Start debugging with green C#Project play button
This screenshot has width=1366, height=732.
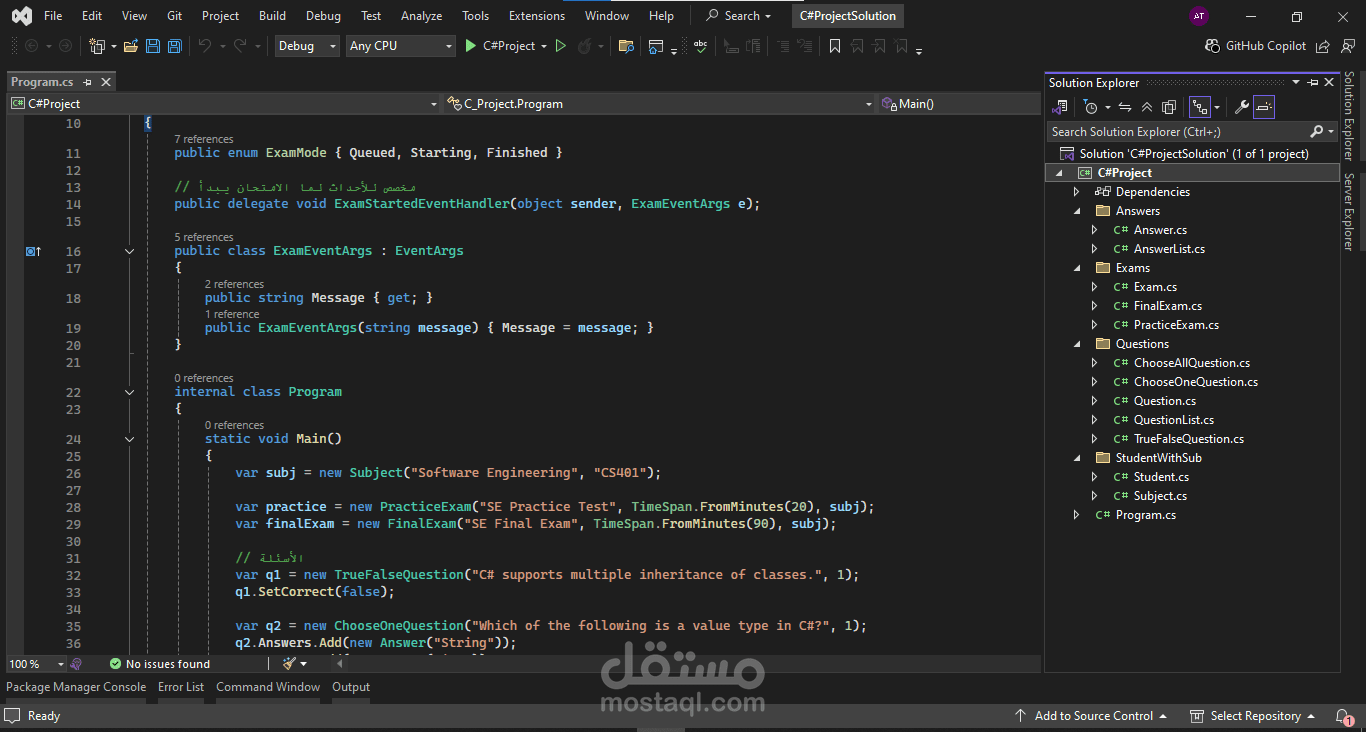(506, 46)
